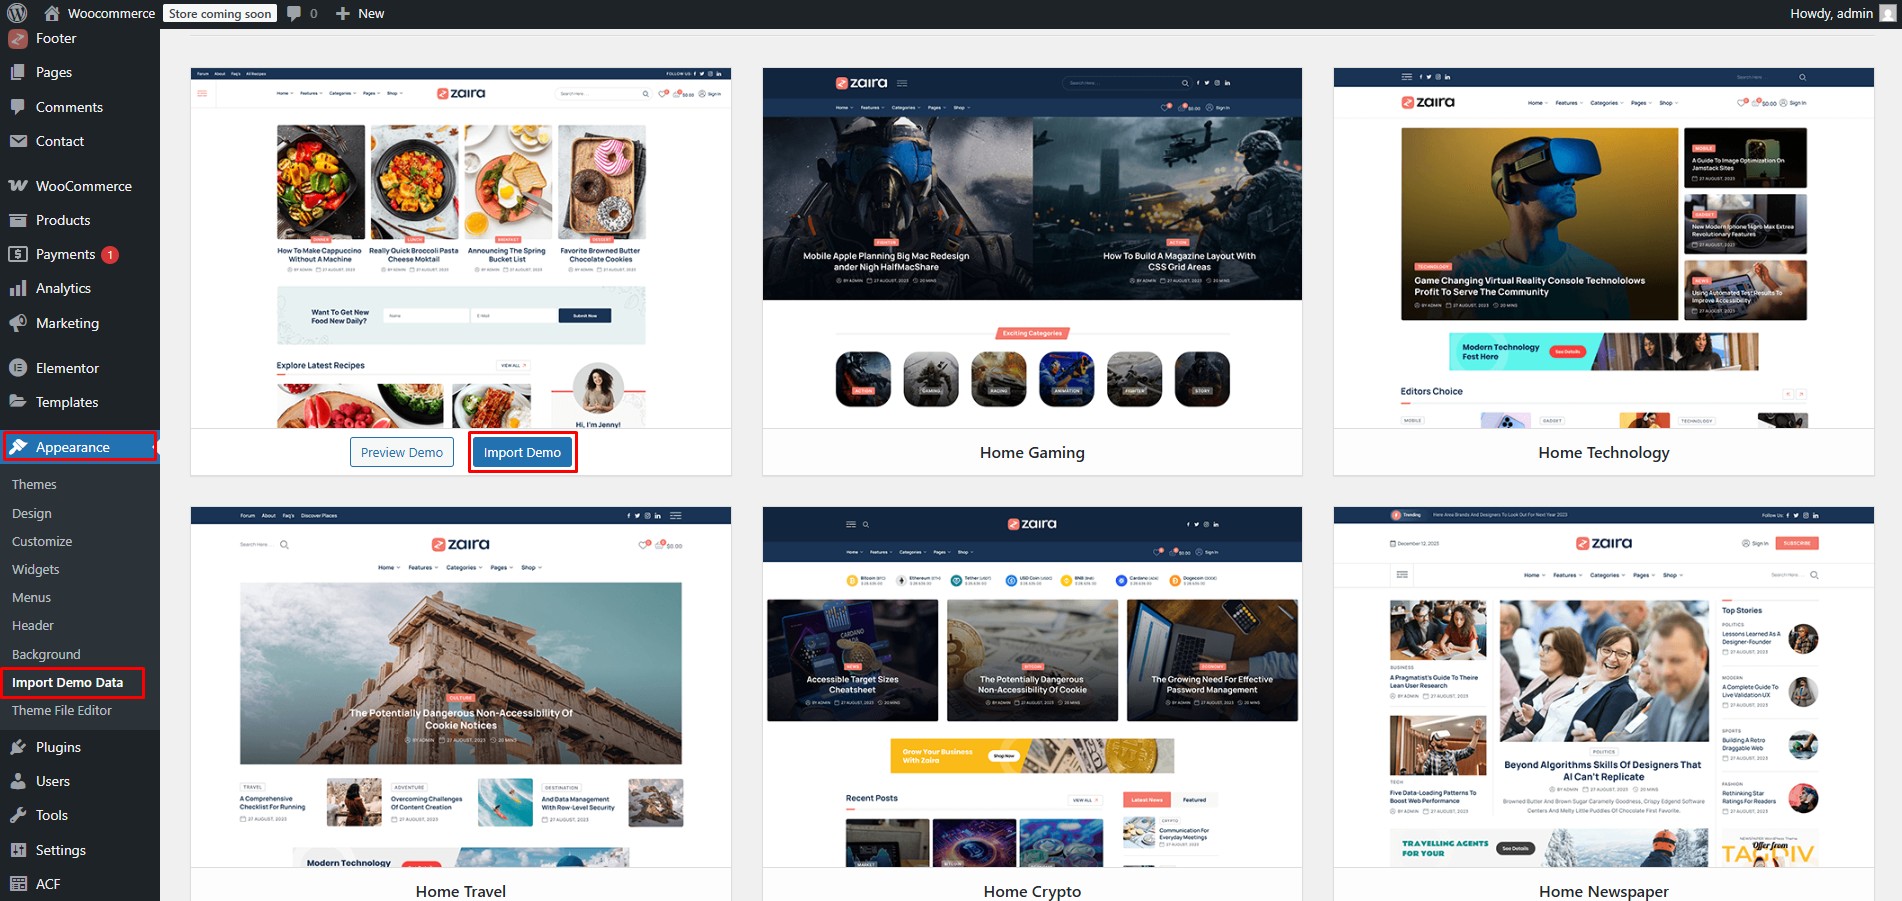Click the Preview Demo button

(x=401, y=453)
